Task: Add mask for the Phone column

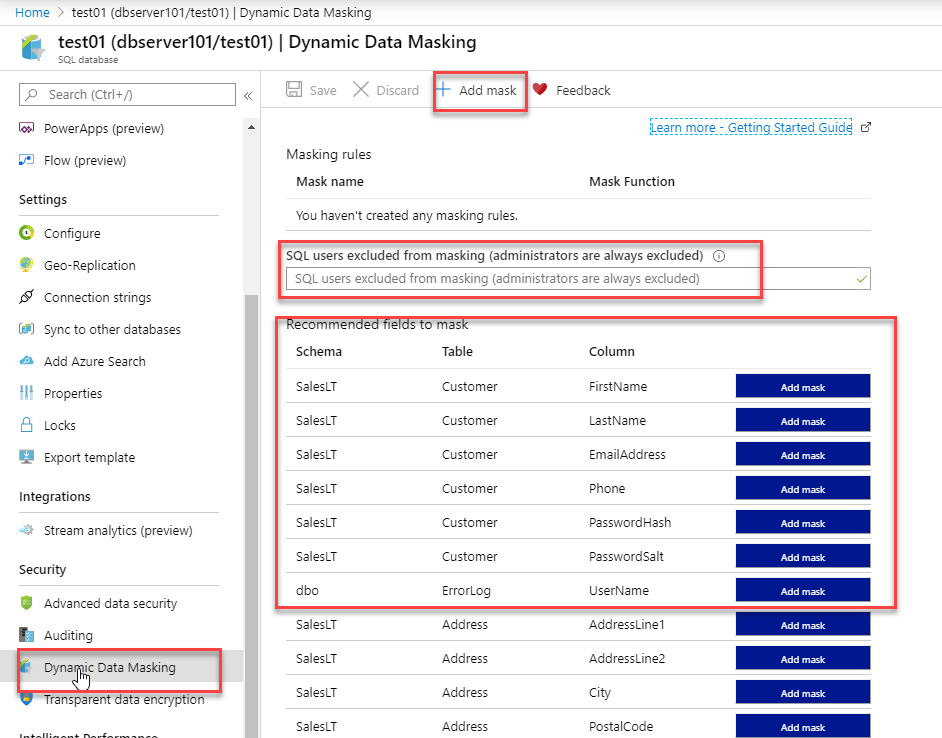Action: click(x=803, y=488)
